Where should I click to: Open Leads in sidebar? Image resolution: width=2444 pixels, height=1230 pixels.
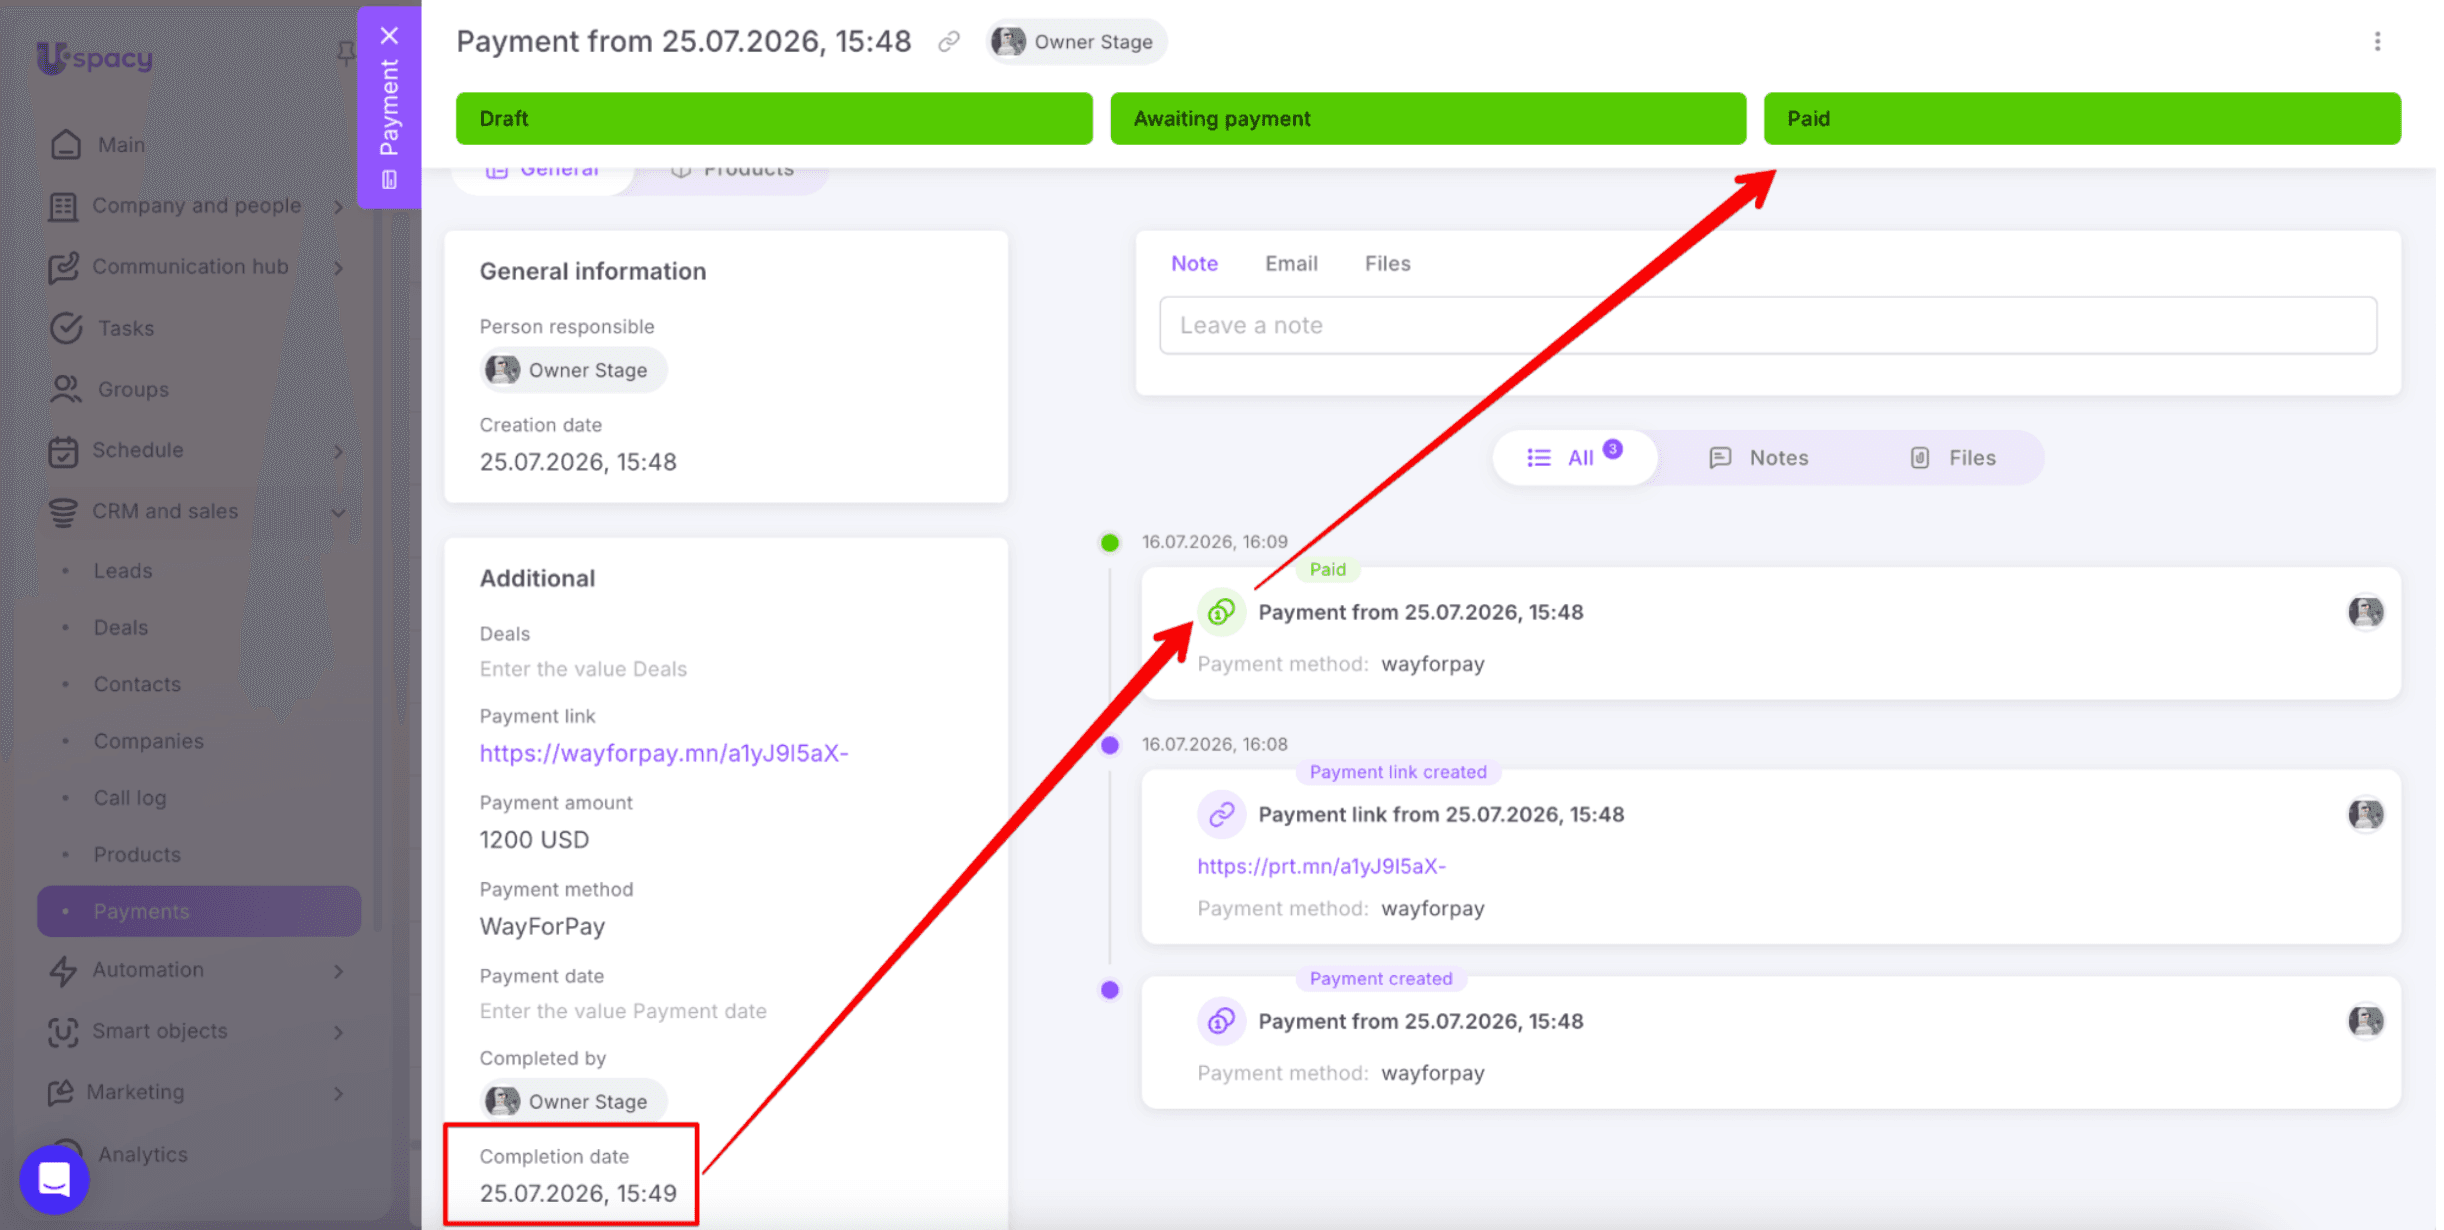pos(123,571)
